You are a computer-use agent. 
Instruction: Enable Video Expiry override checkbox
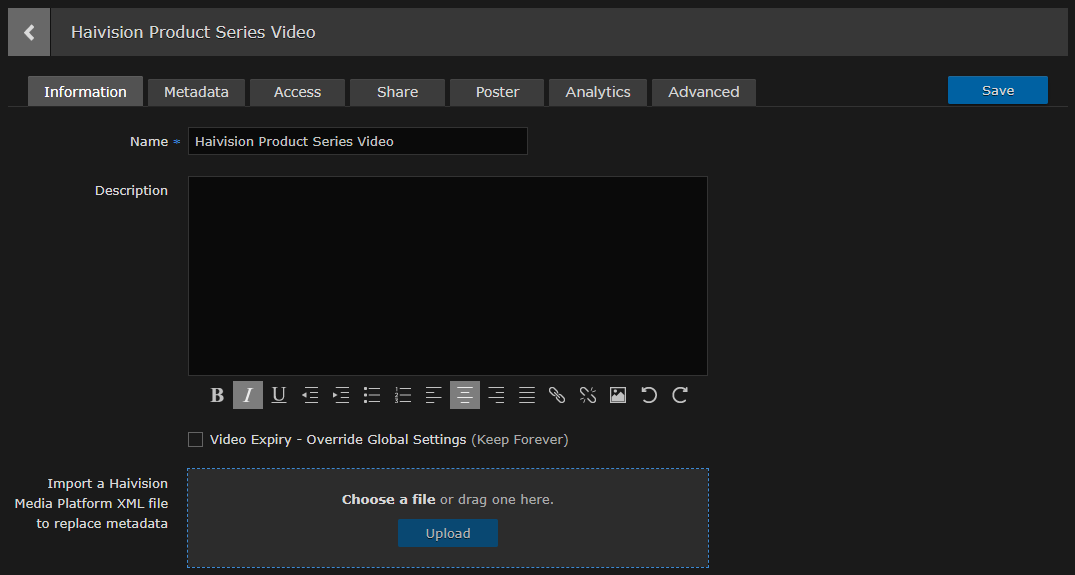tap(195, 439)
